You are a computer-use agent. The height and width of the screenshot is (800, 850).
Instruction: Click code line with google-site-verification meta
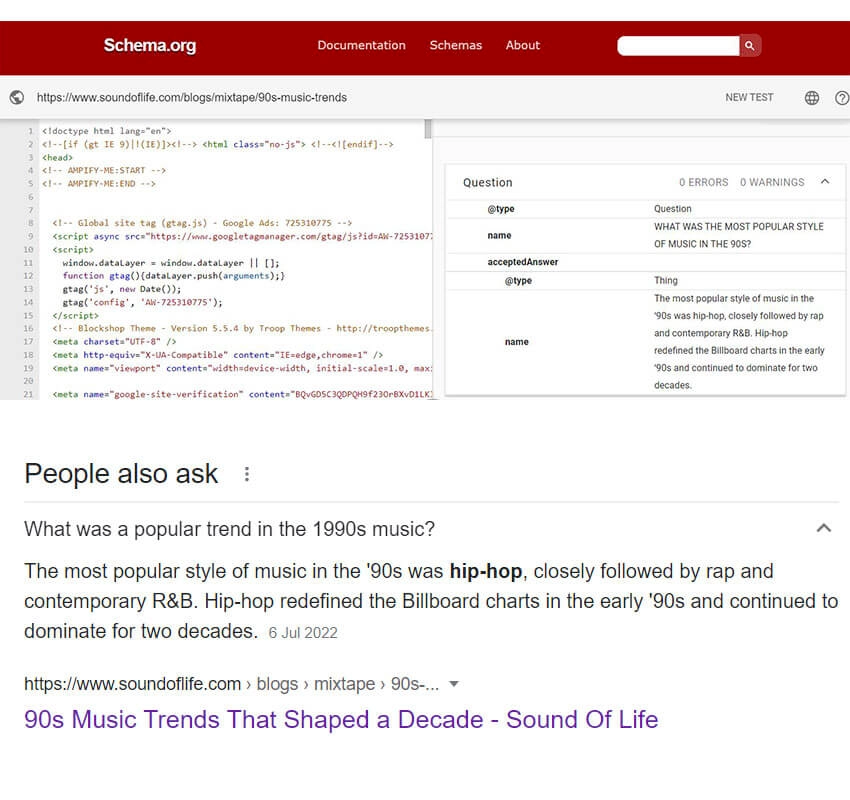click(x=242, y=395)
